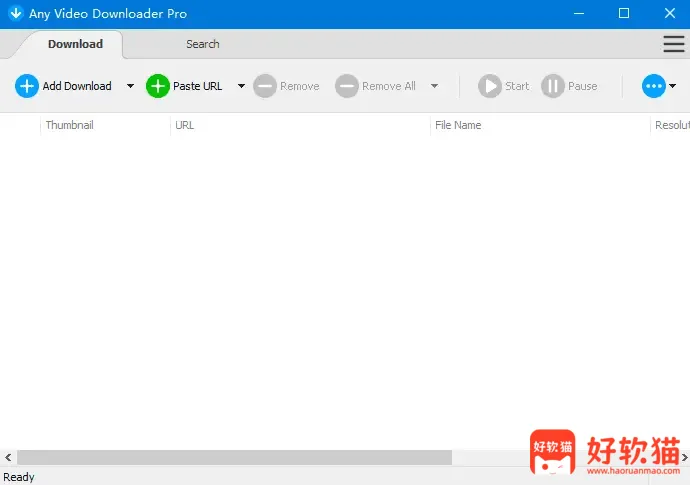690x485 pixels.
Task: Click the gray Remove minus icon
Action: pos(265,86)
